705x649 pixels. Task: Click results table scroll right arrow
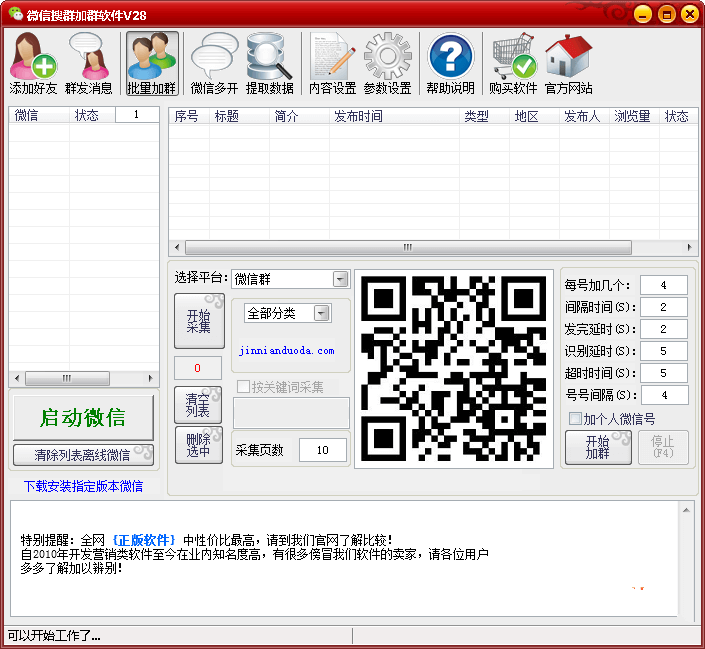tap(690, 247)
